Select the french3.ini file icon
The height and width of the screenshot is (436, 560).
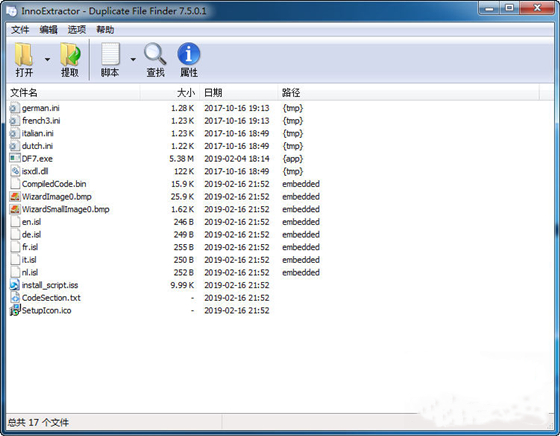(x=14, y=121)
